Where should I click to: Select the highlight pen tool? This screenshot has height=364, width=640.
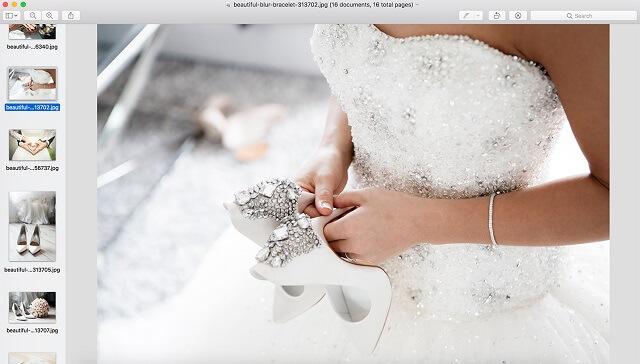pyautogui.click(x=466, y=16)
